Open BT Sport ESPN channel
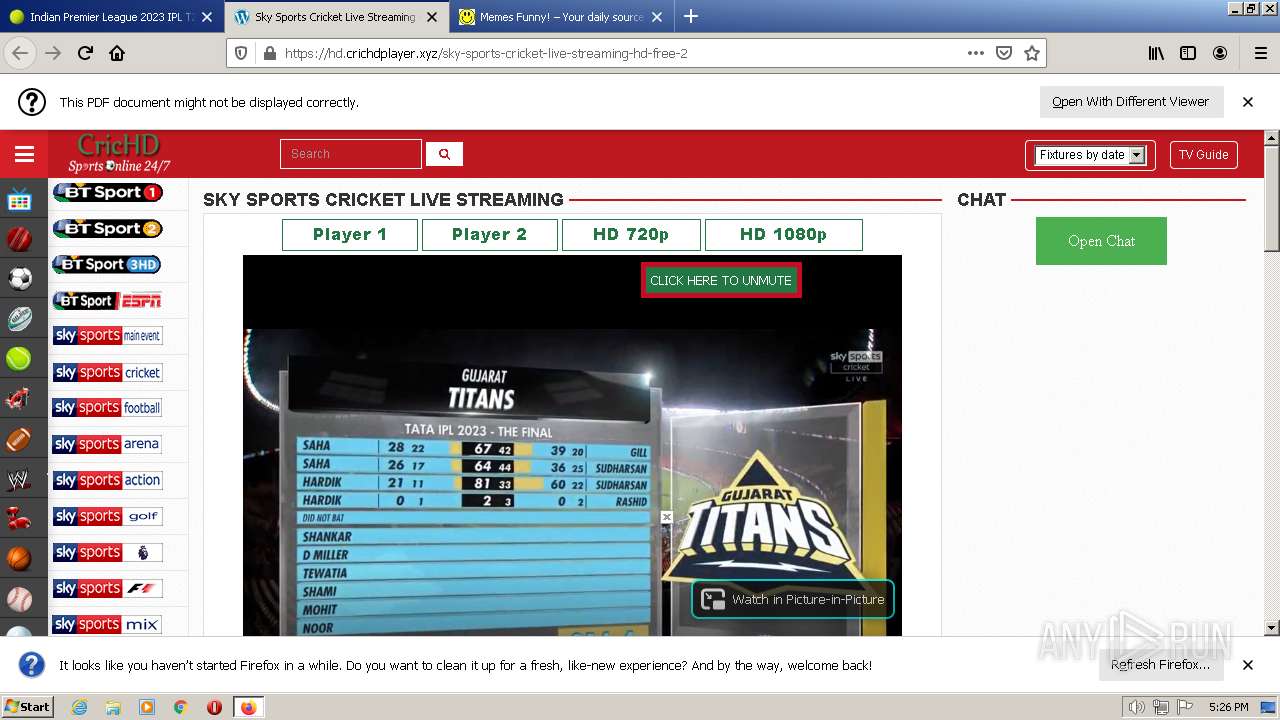The width and height of the screenshot is (1280, 720). pos(107,300)
